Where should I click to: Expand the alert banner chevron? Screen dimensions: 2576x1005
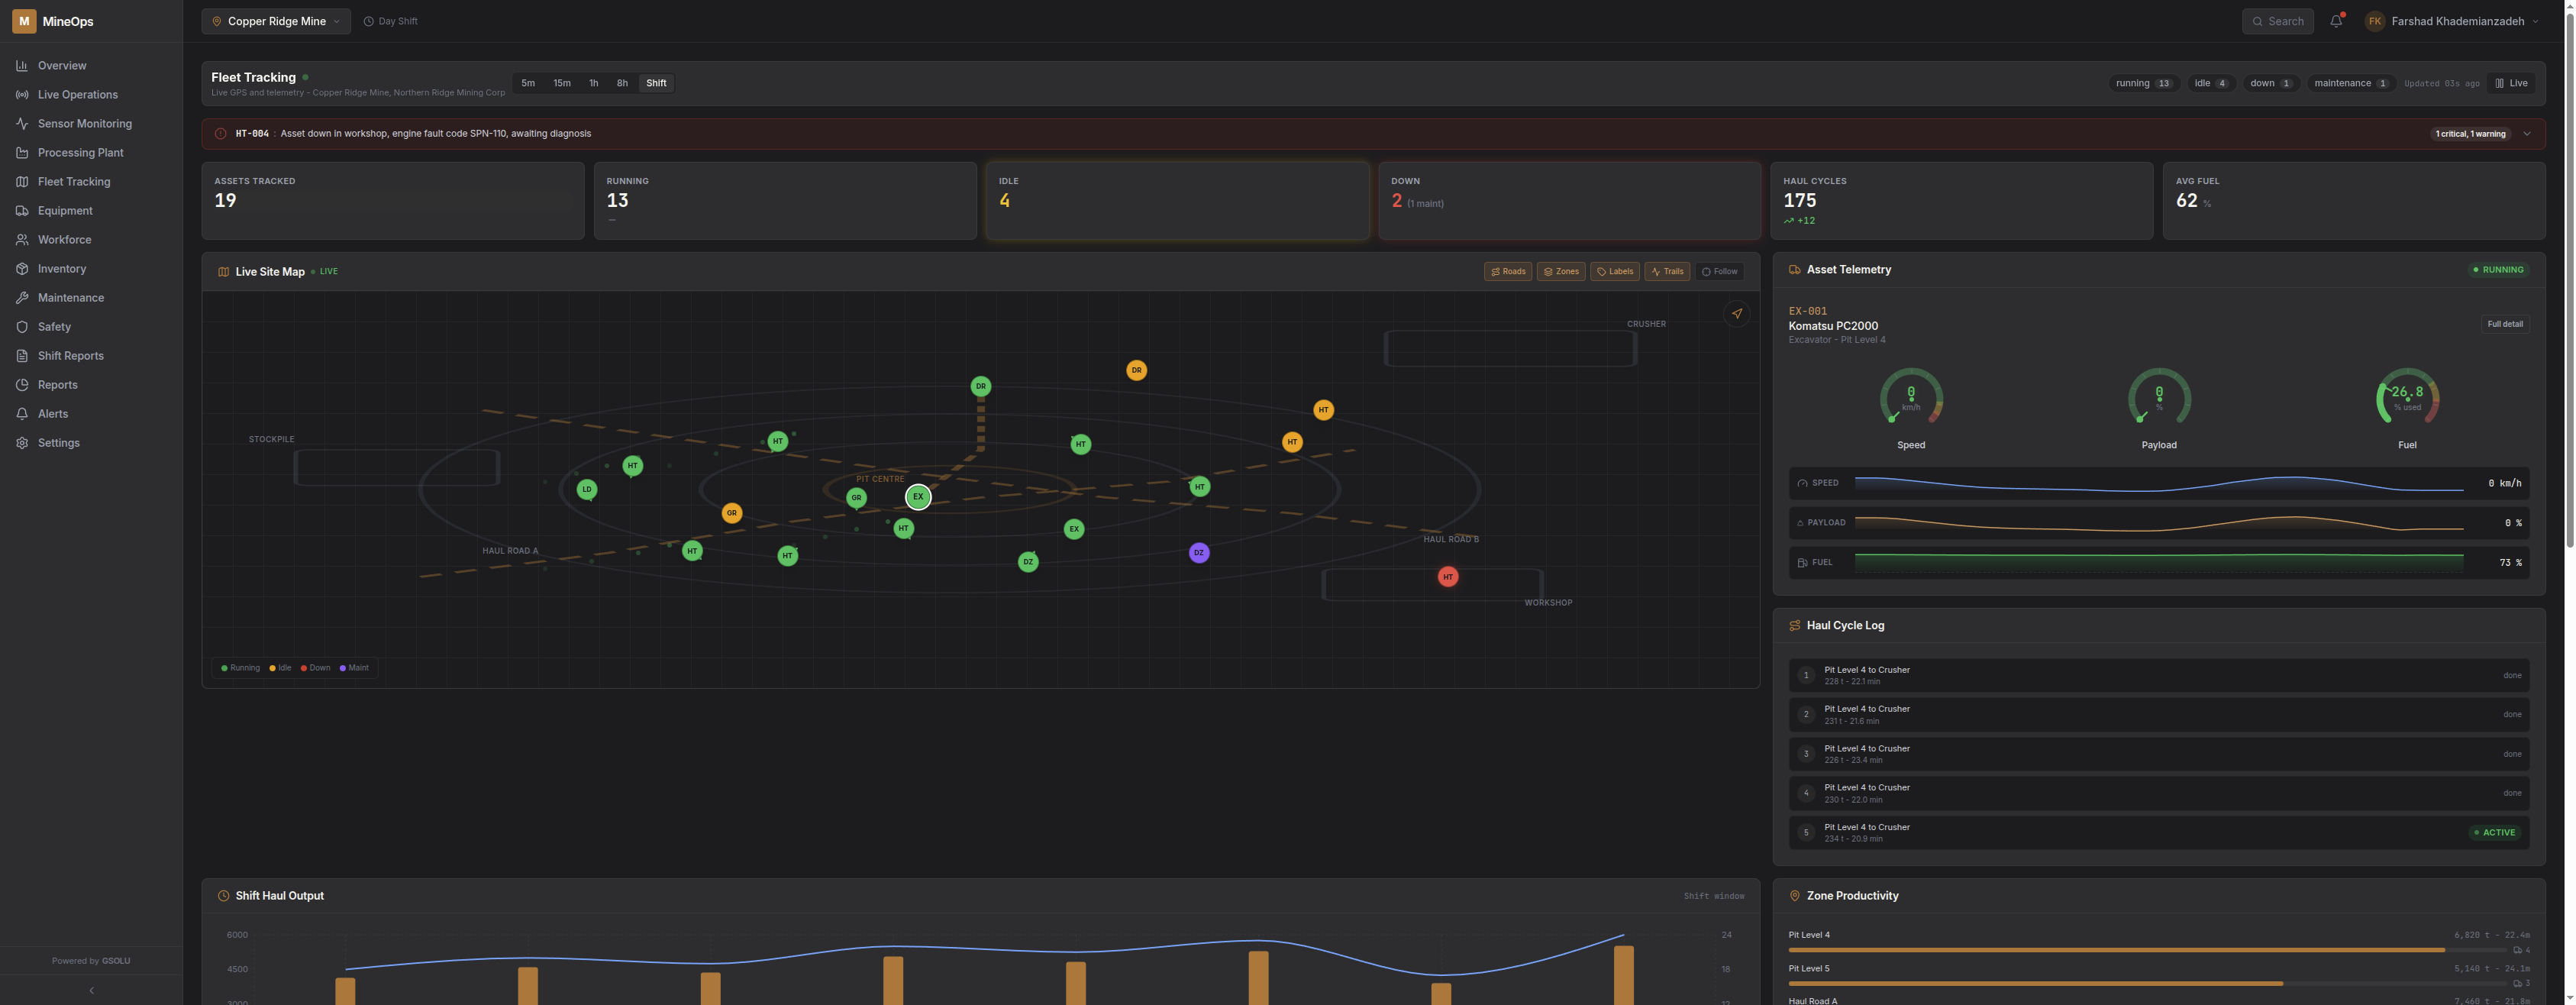tap(2527, 134)
